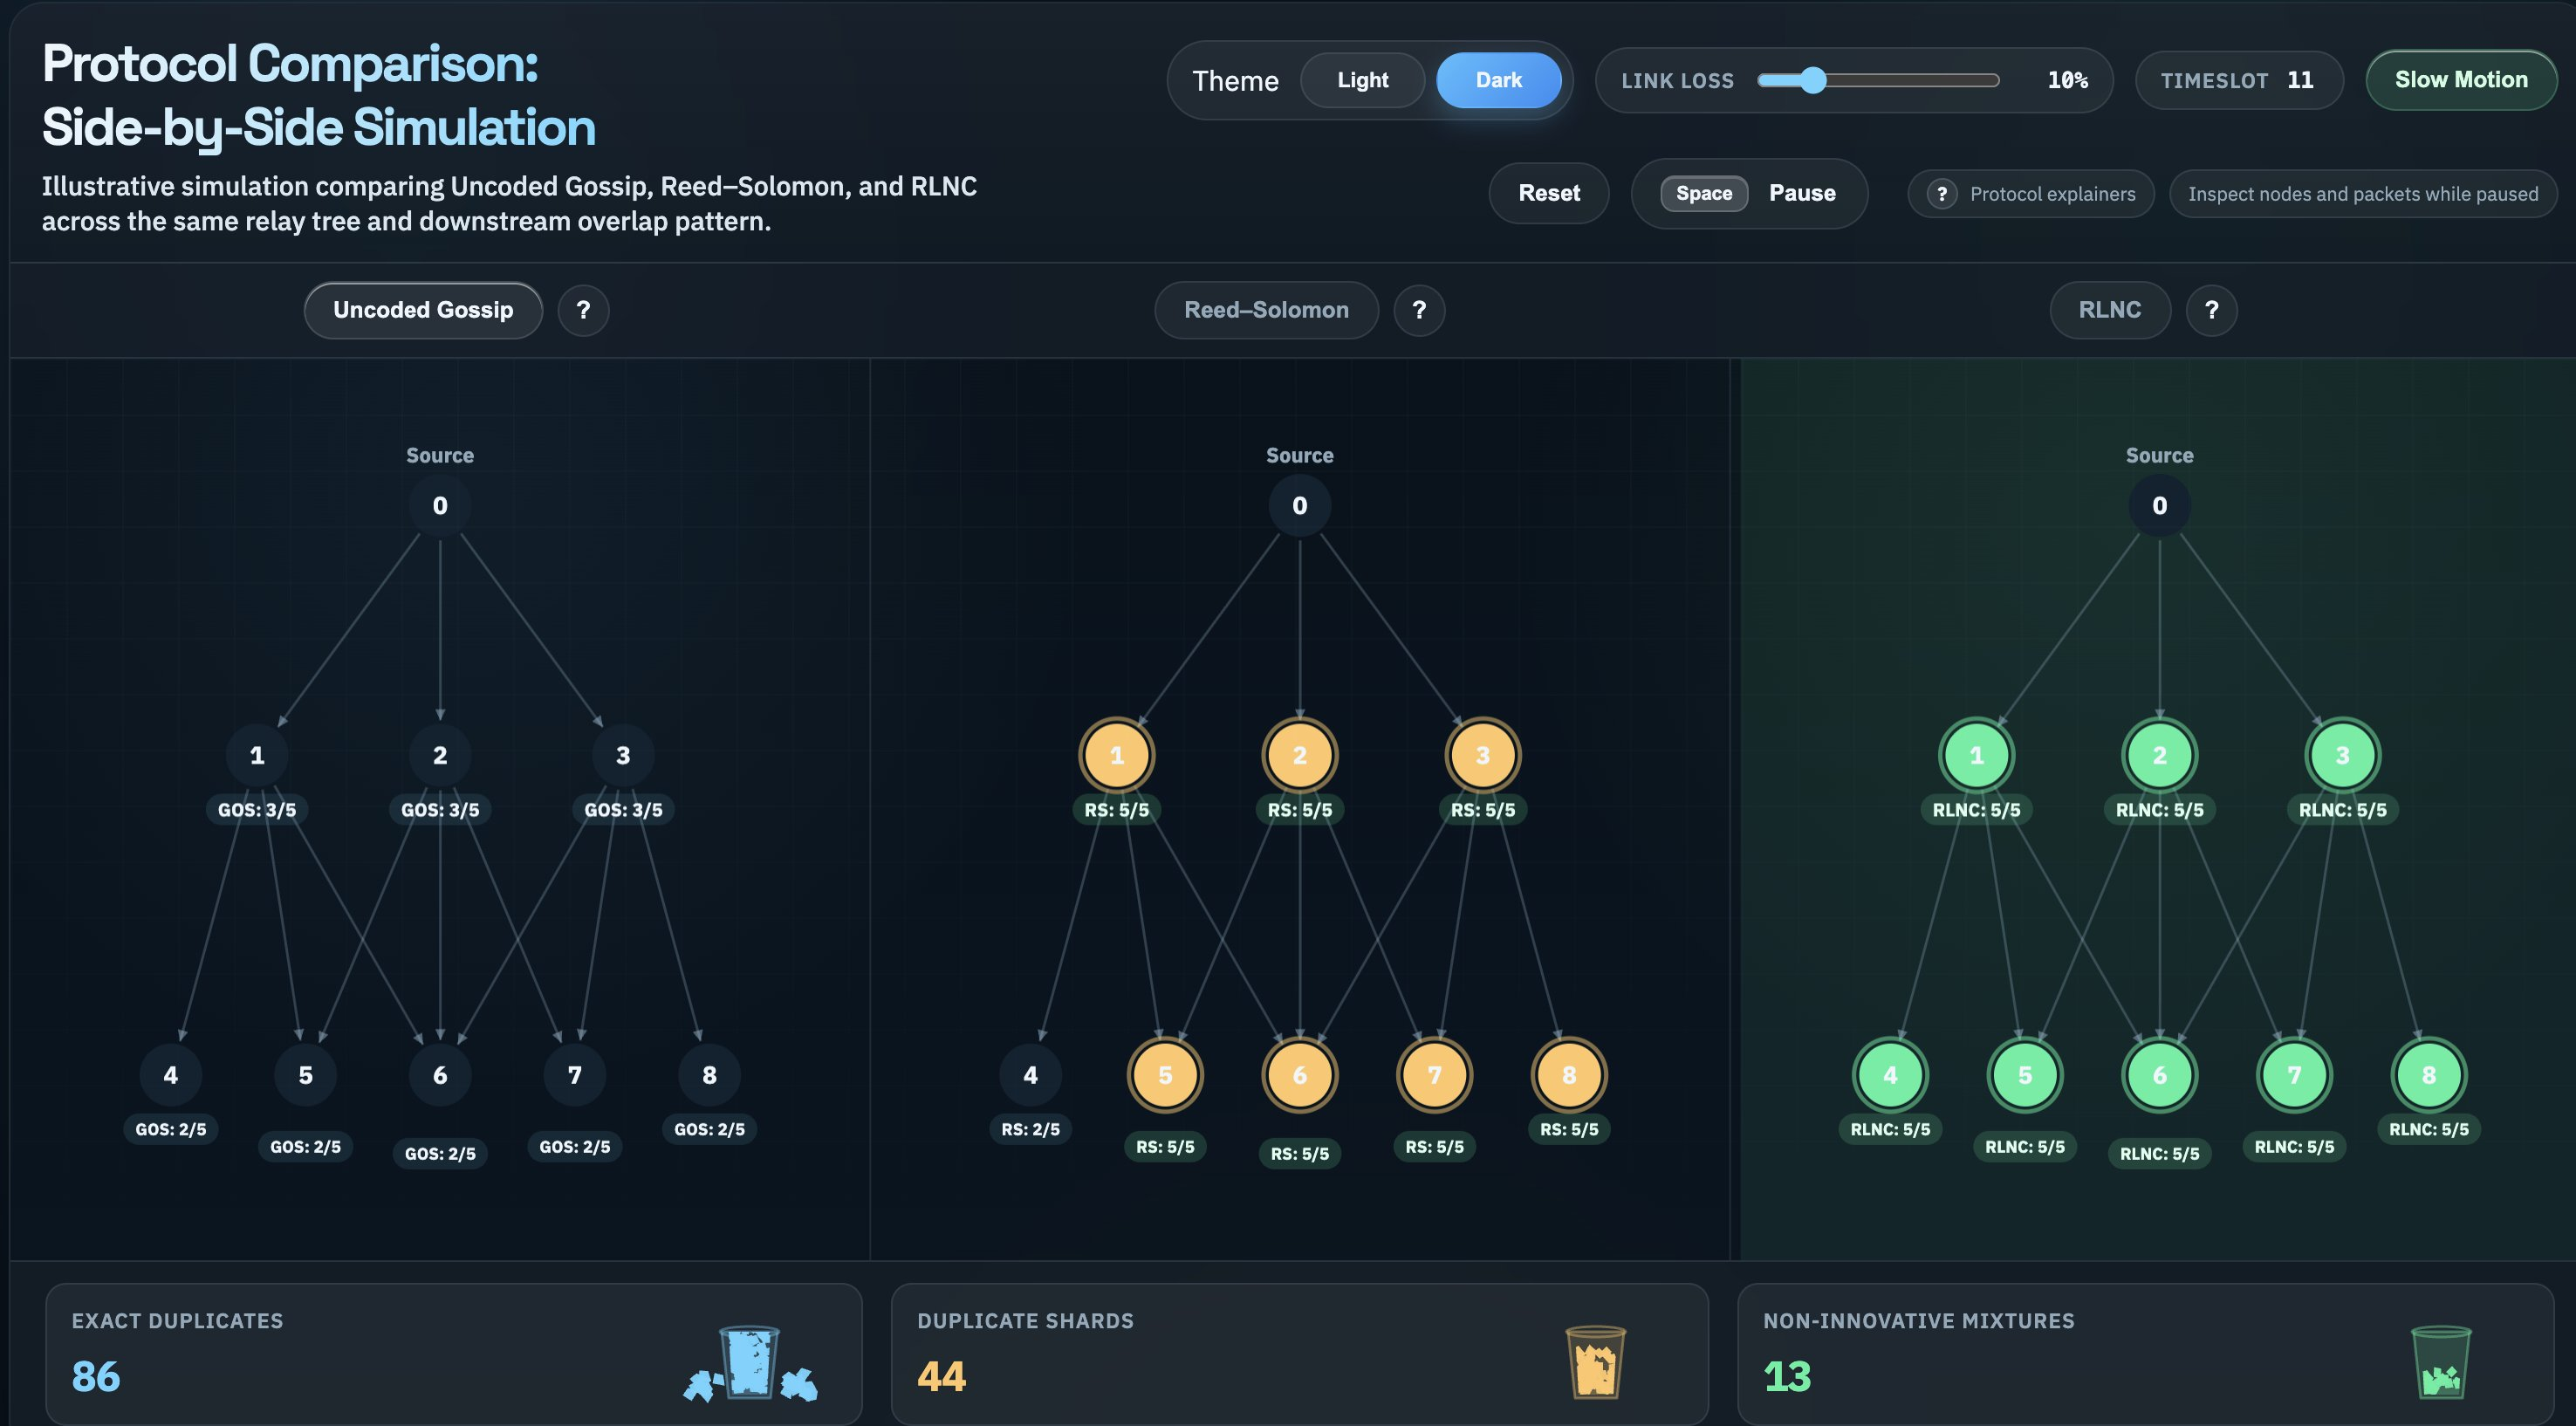Screen dimensions: 2576x1426
Task: Inspect orange node 3 in Reed–Solomon tree
Action: point(1483,755)
